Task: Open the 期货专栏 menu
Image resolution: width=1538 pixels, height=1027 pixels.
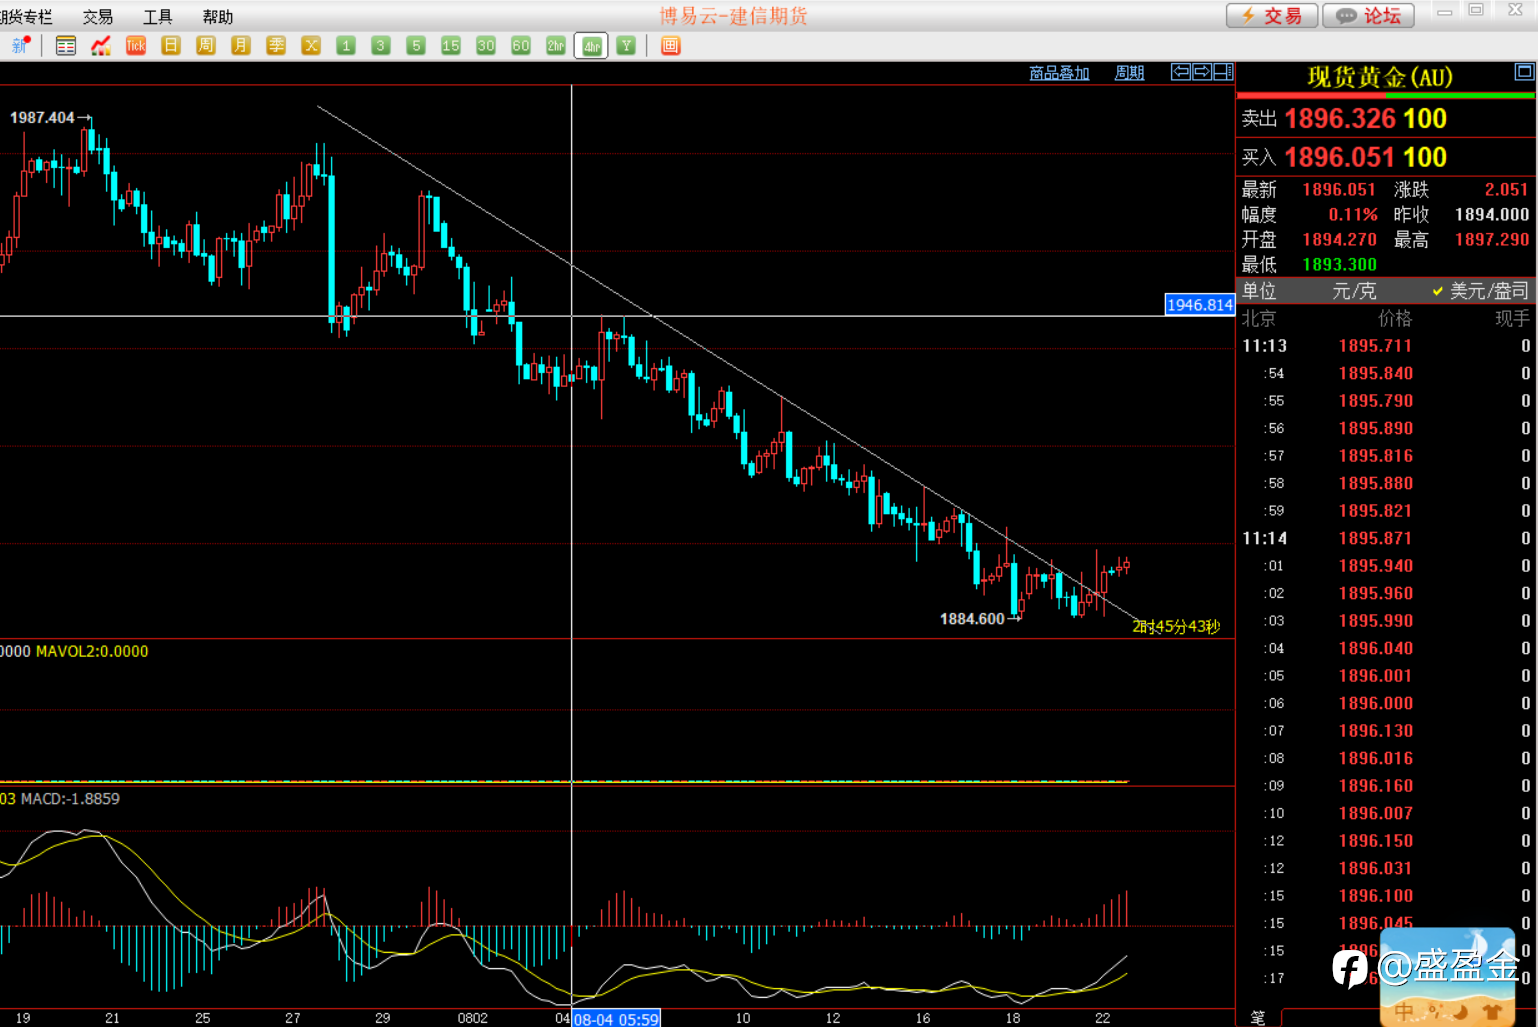Action: coord(26,17)
